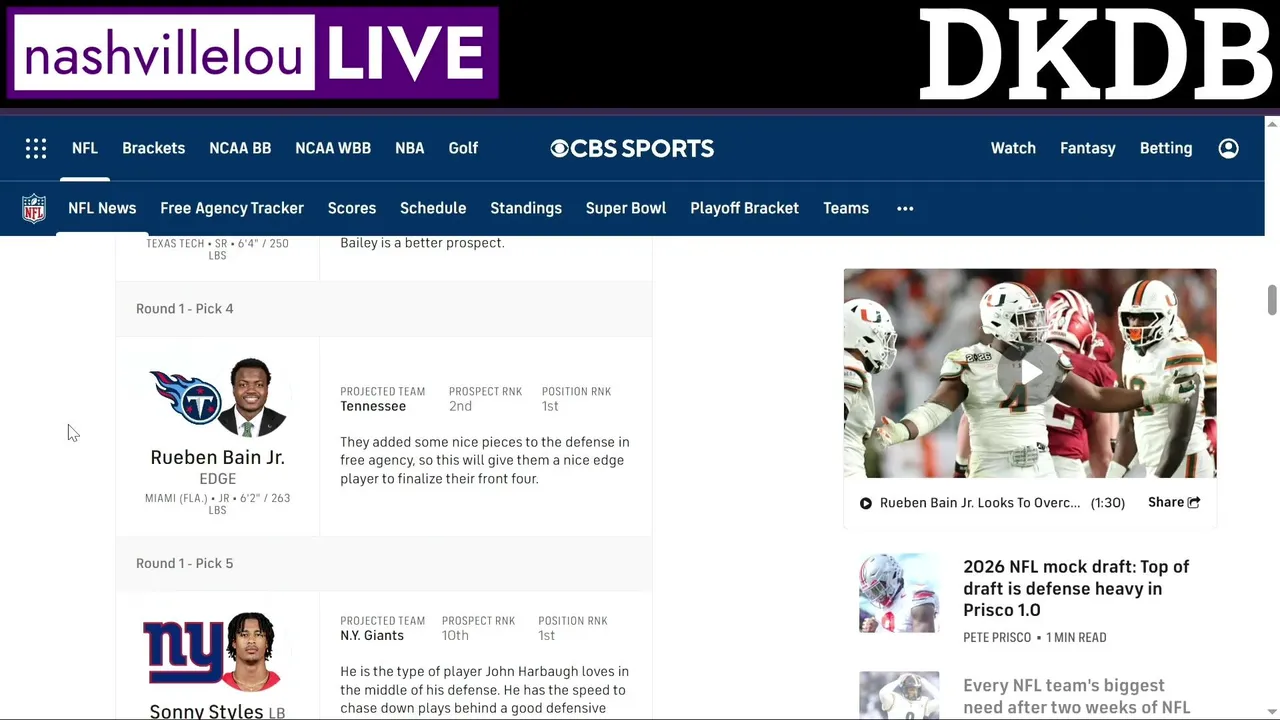The image size is (1280, 720).
Task: Click the Tennessee Titans team logo
Action: [185, 397]
